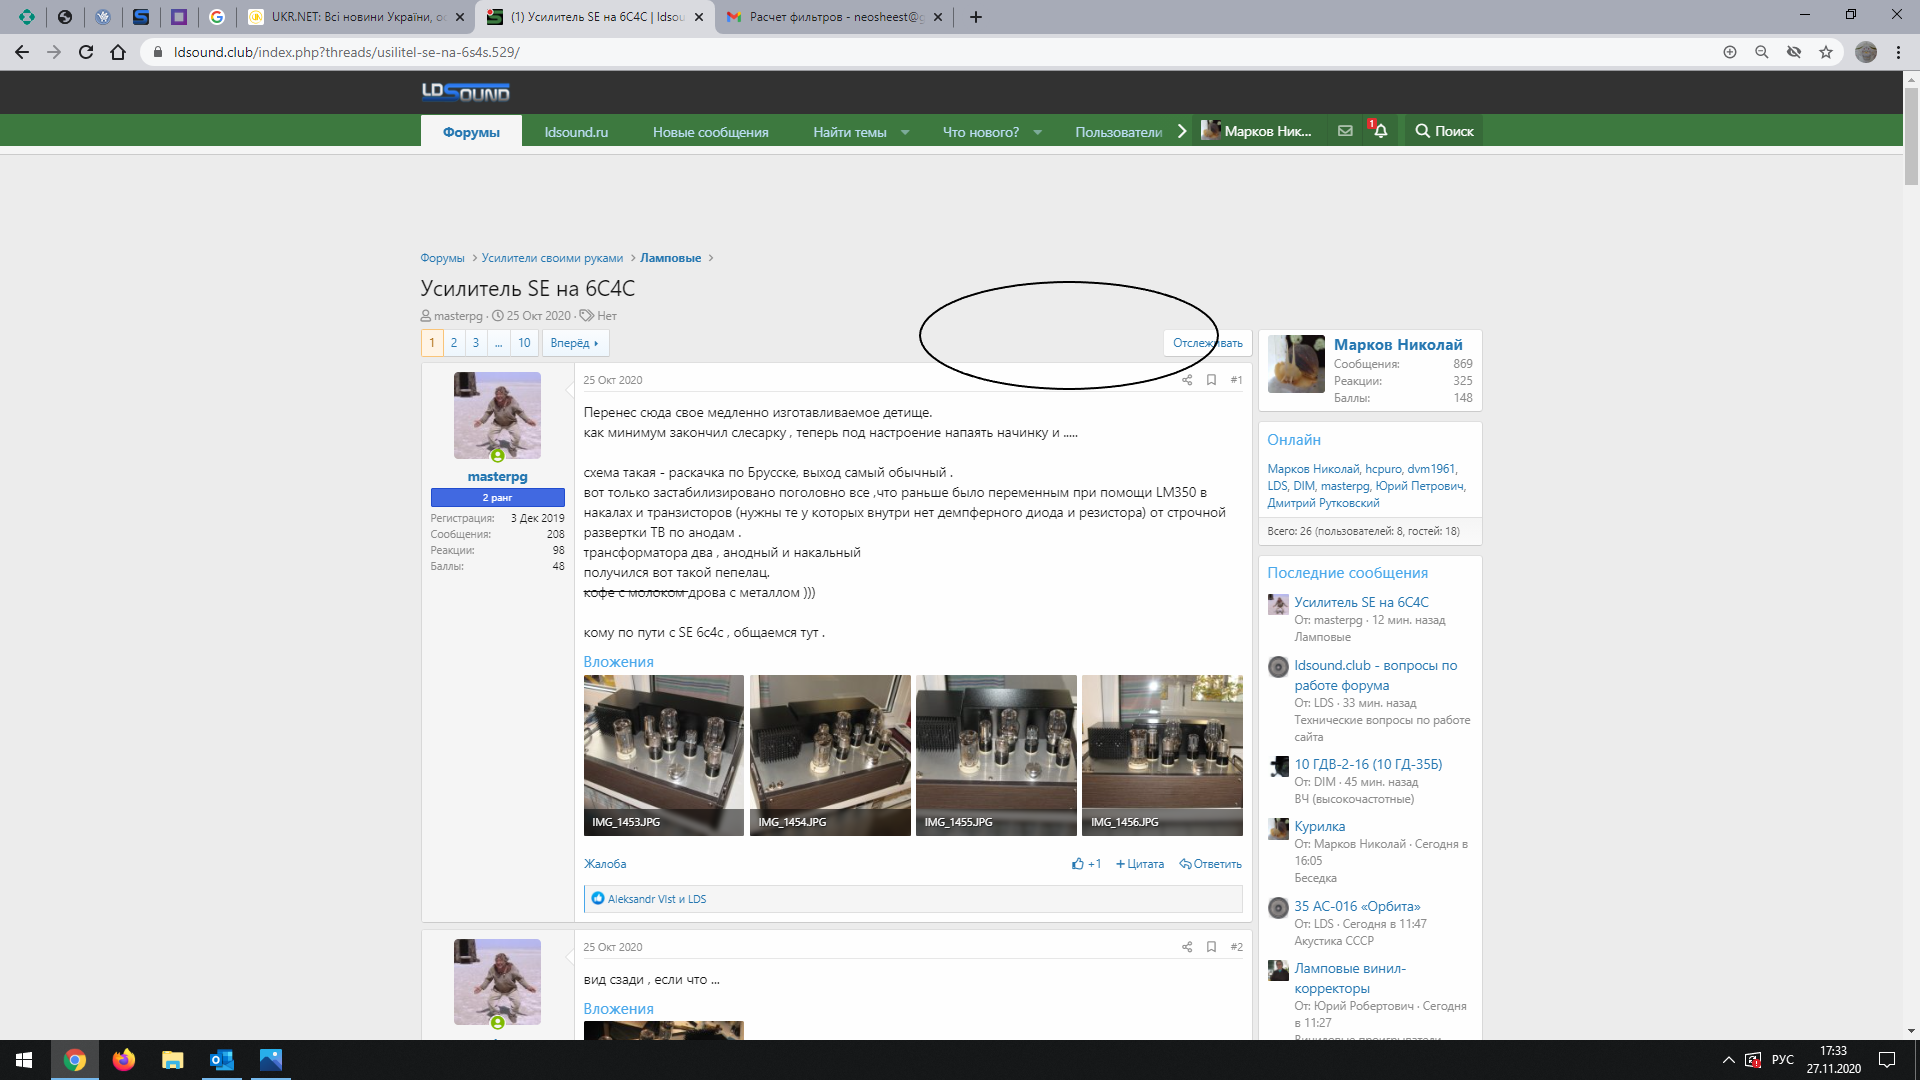The height and width of the screenshot is (1080, 1920).
Task: Go to browser home page
Action: (118, 52)
